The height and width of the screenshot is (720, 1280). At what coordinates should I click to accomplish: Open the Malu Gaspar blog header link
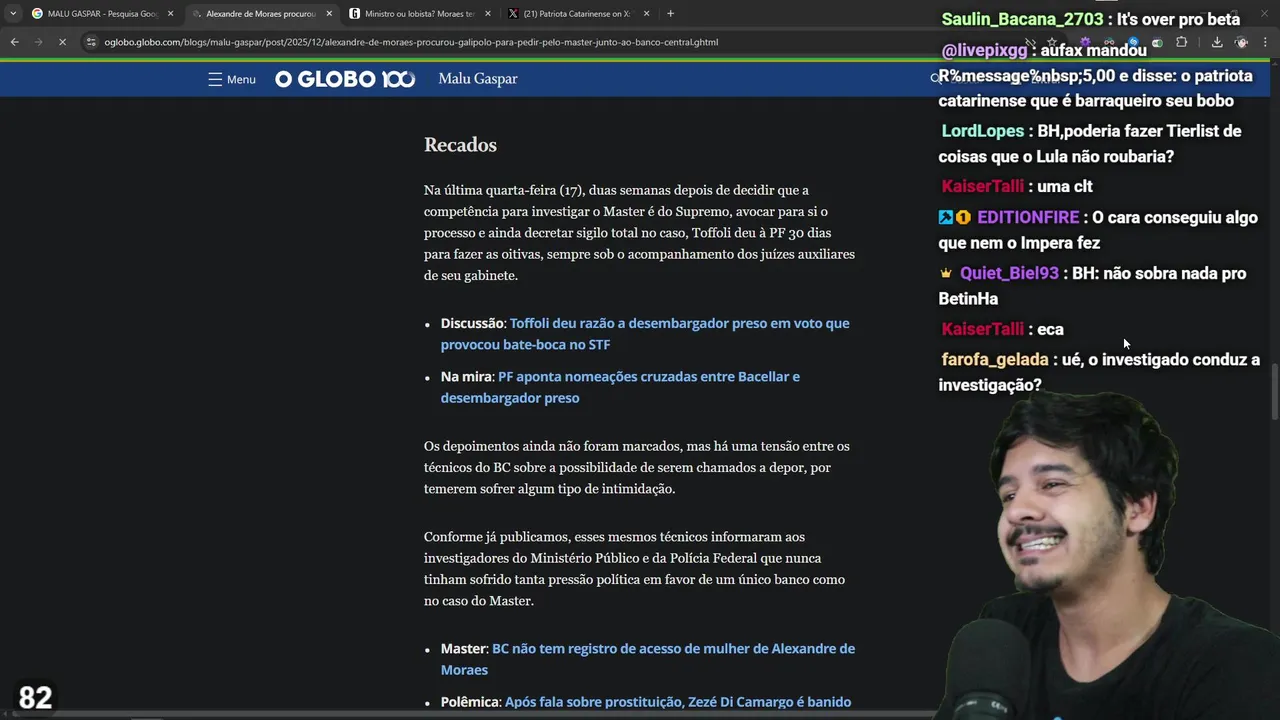tap(478, 79)
